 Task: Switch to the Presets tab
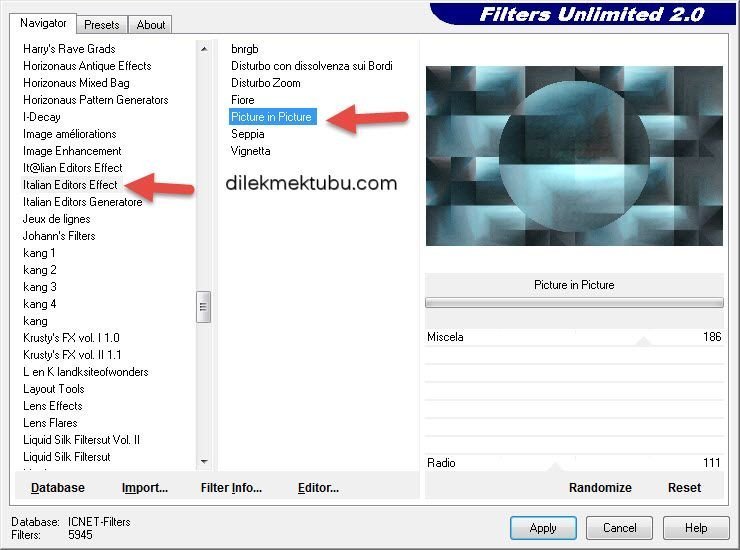click(x=102, y=24)
